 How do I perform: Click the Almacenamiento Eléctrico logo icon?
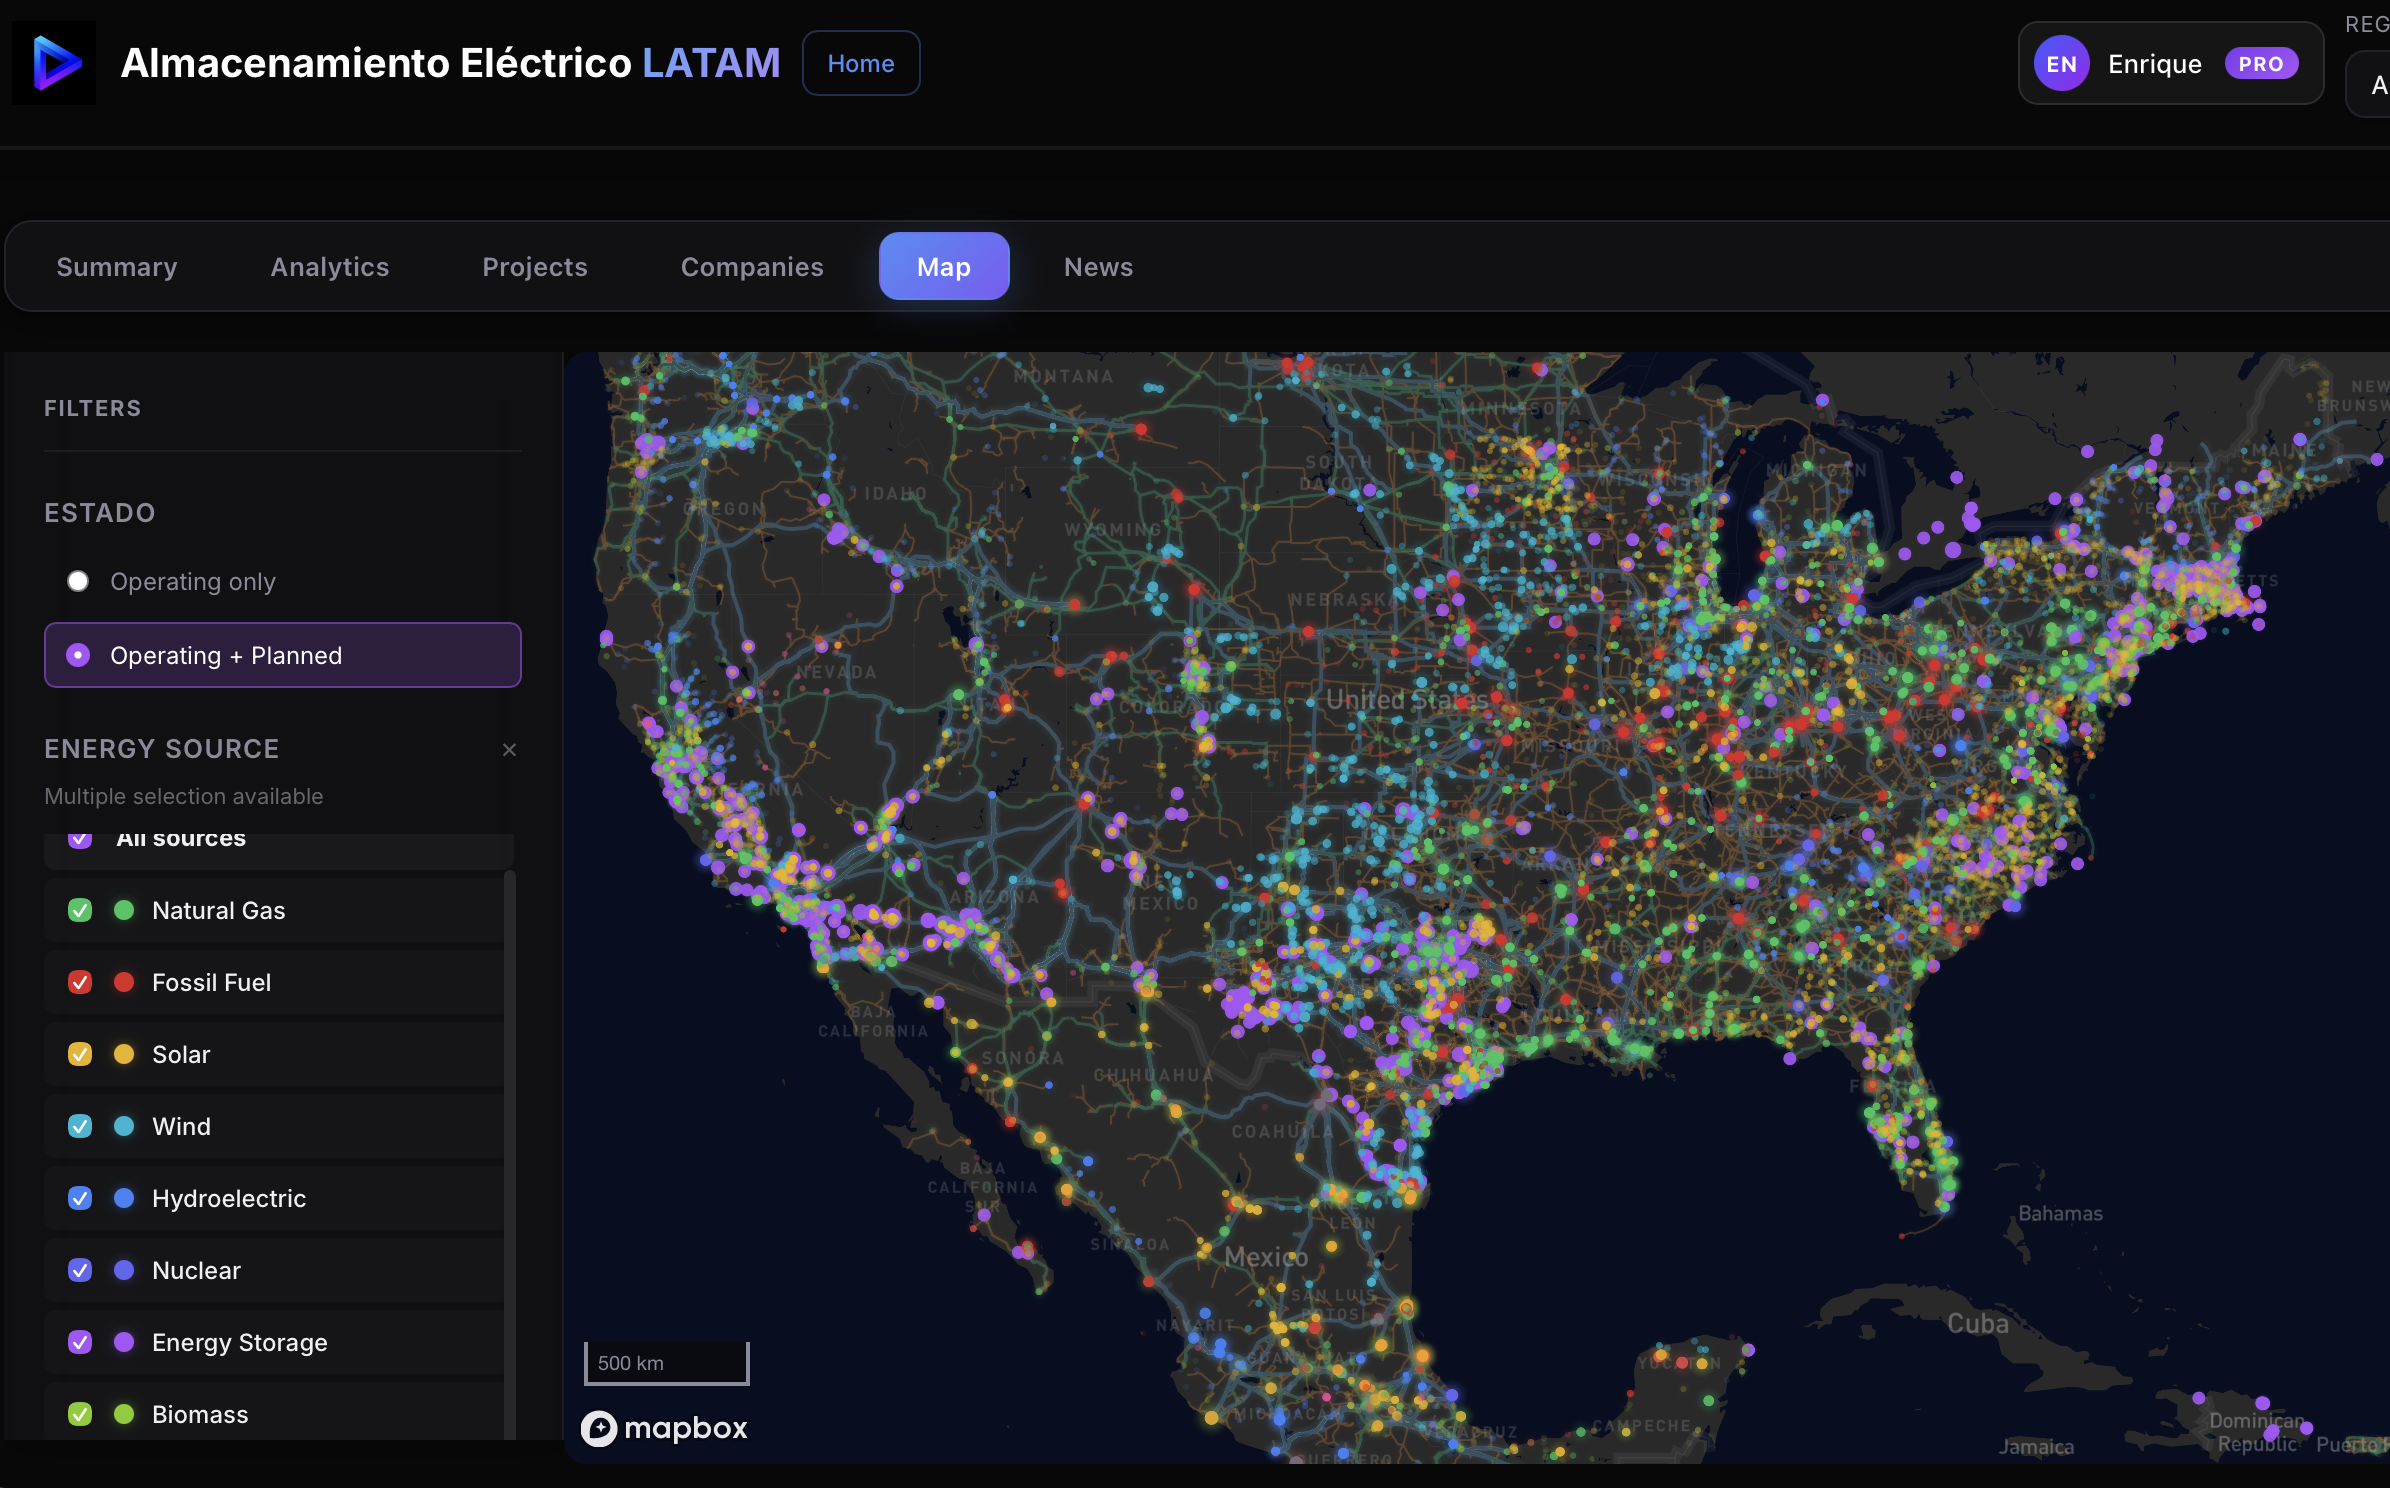(54, 62)
